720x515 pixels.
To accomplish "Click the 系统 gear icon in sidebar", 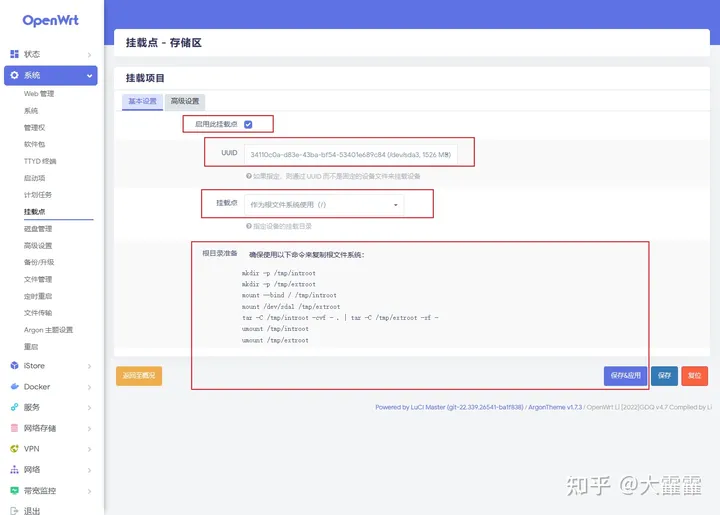I will click(14, 75).
